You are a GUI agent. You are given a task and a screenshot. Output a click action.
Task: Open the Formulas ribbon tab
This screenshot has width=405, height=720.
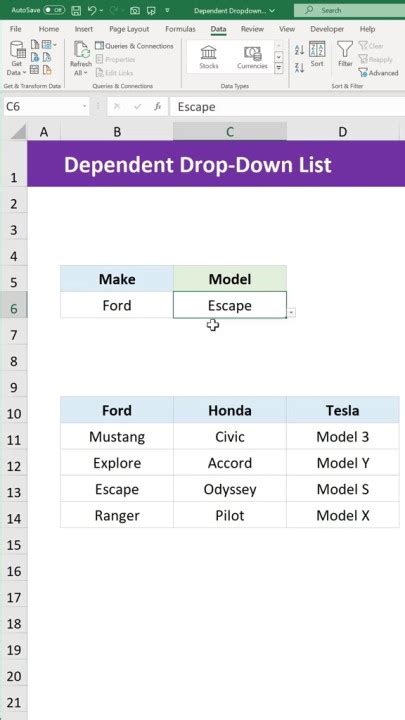[x=180, y=29]
